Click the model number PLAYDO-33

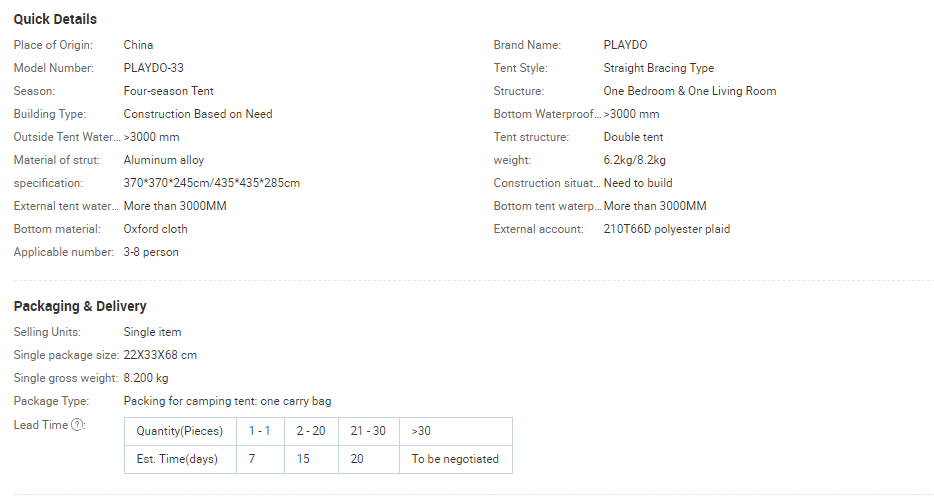(x=155, y=68)
